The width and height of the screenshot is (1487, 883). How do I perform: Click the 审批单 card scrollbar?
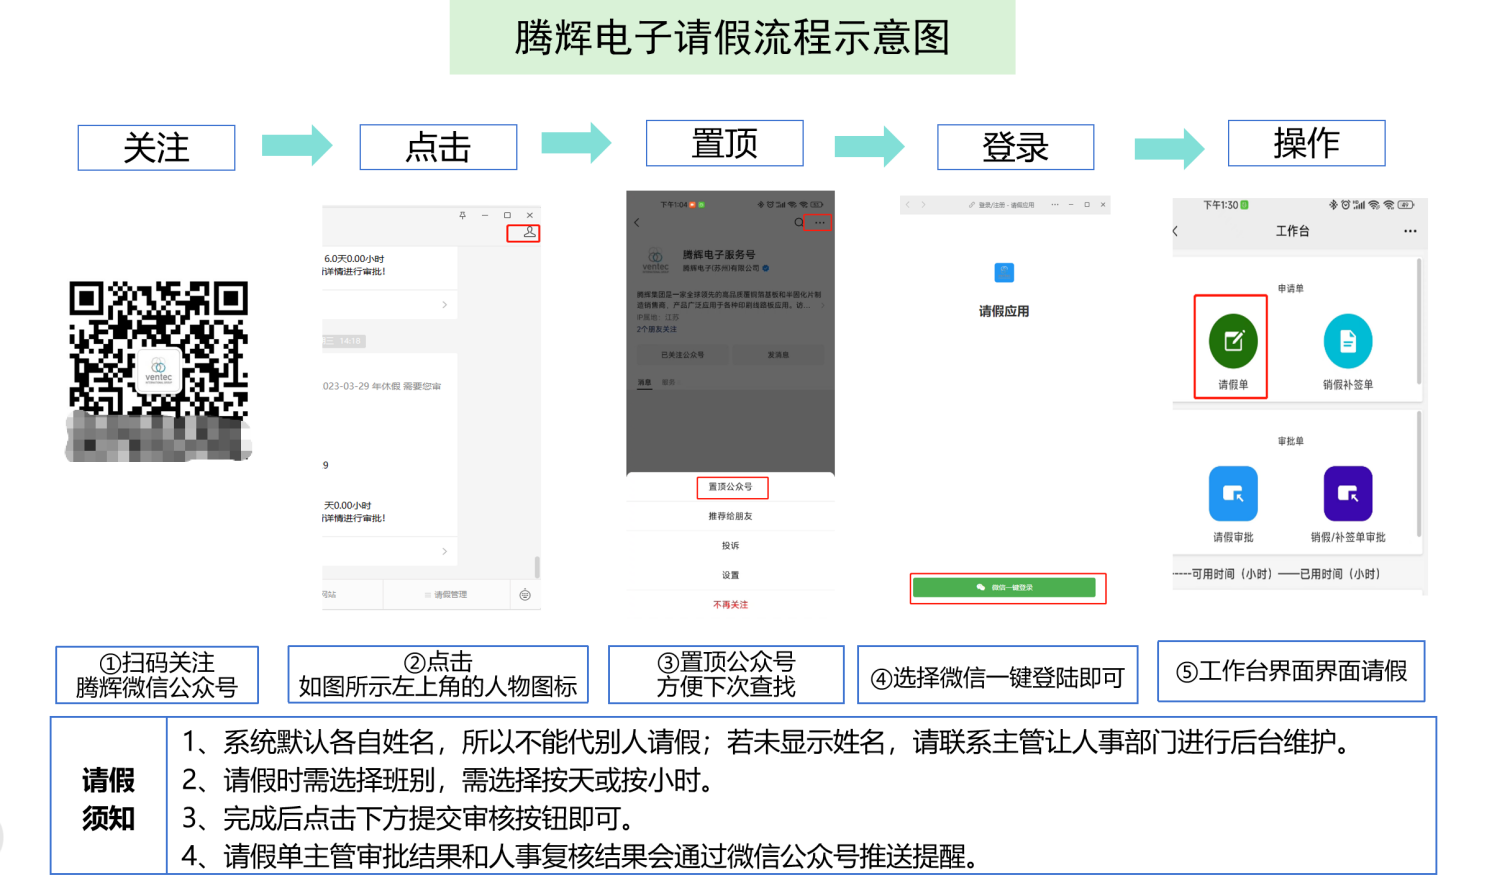click(x=1419, y=475)
